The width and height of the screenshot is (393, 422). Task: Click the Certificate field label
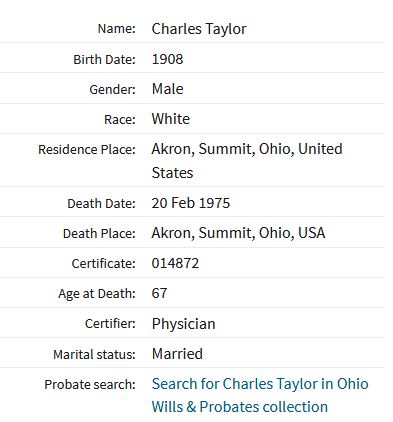(x=104, y=264)
